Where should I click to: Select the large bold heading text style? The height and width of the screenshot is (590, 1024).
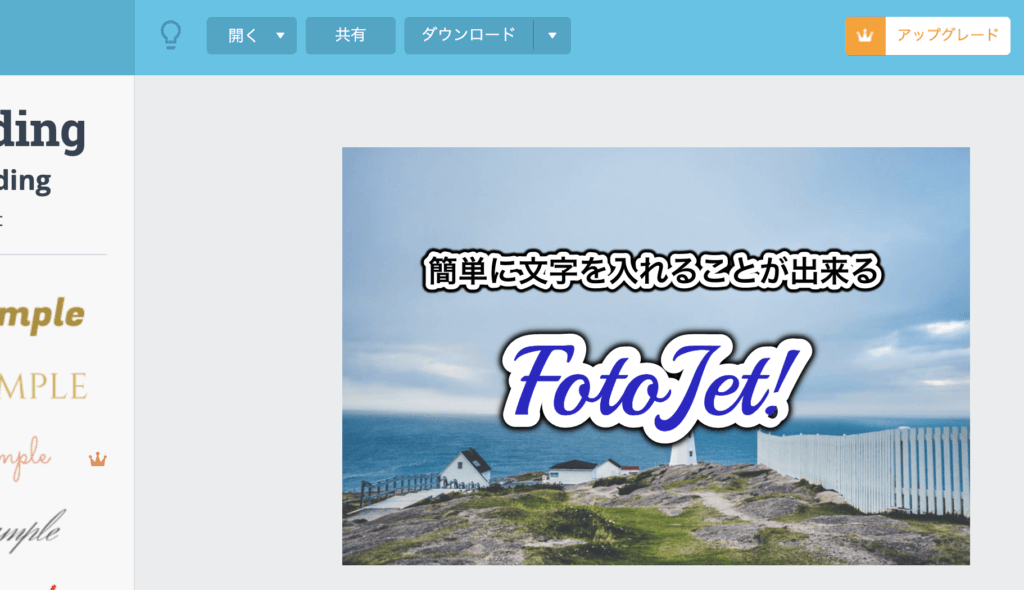pos(43,130)
